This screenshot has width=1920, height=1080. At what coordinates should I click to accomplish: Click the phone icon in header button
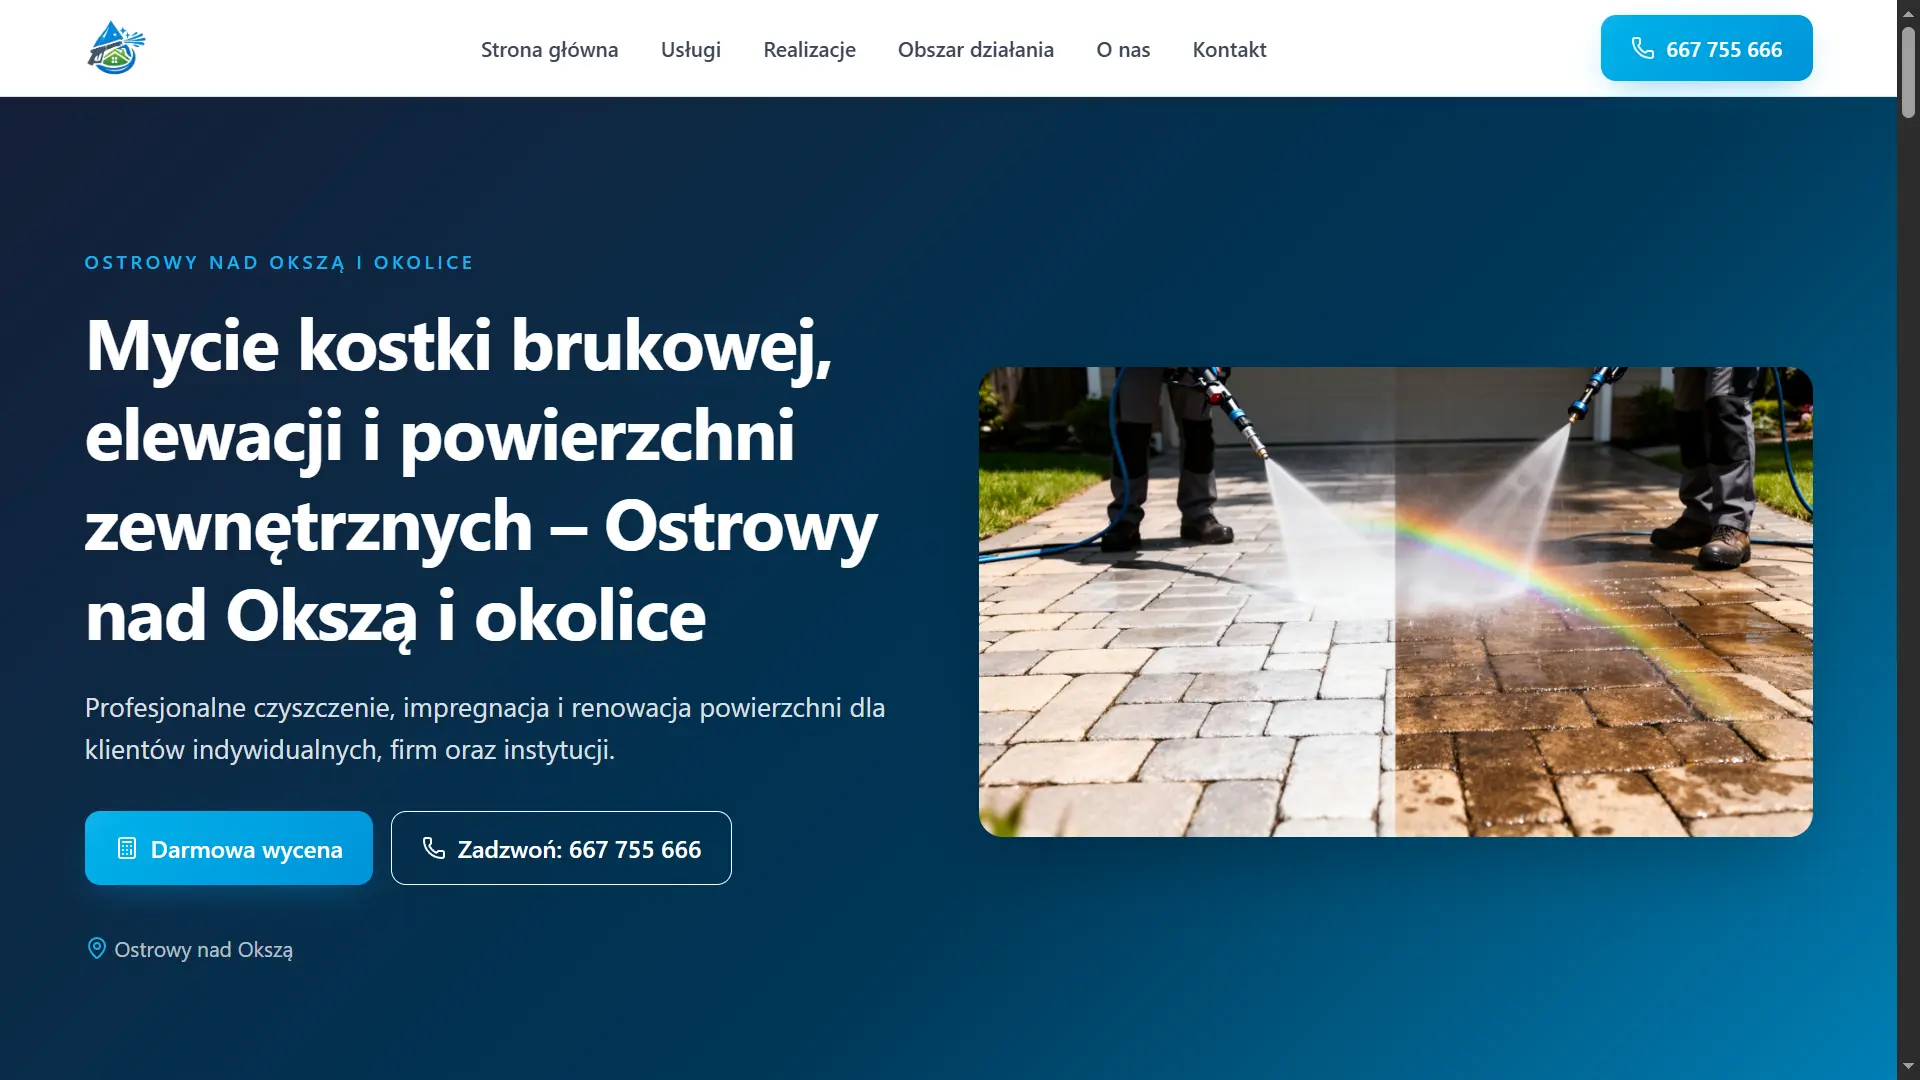[1642, 48]
